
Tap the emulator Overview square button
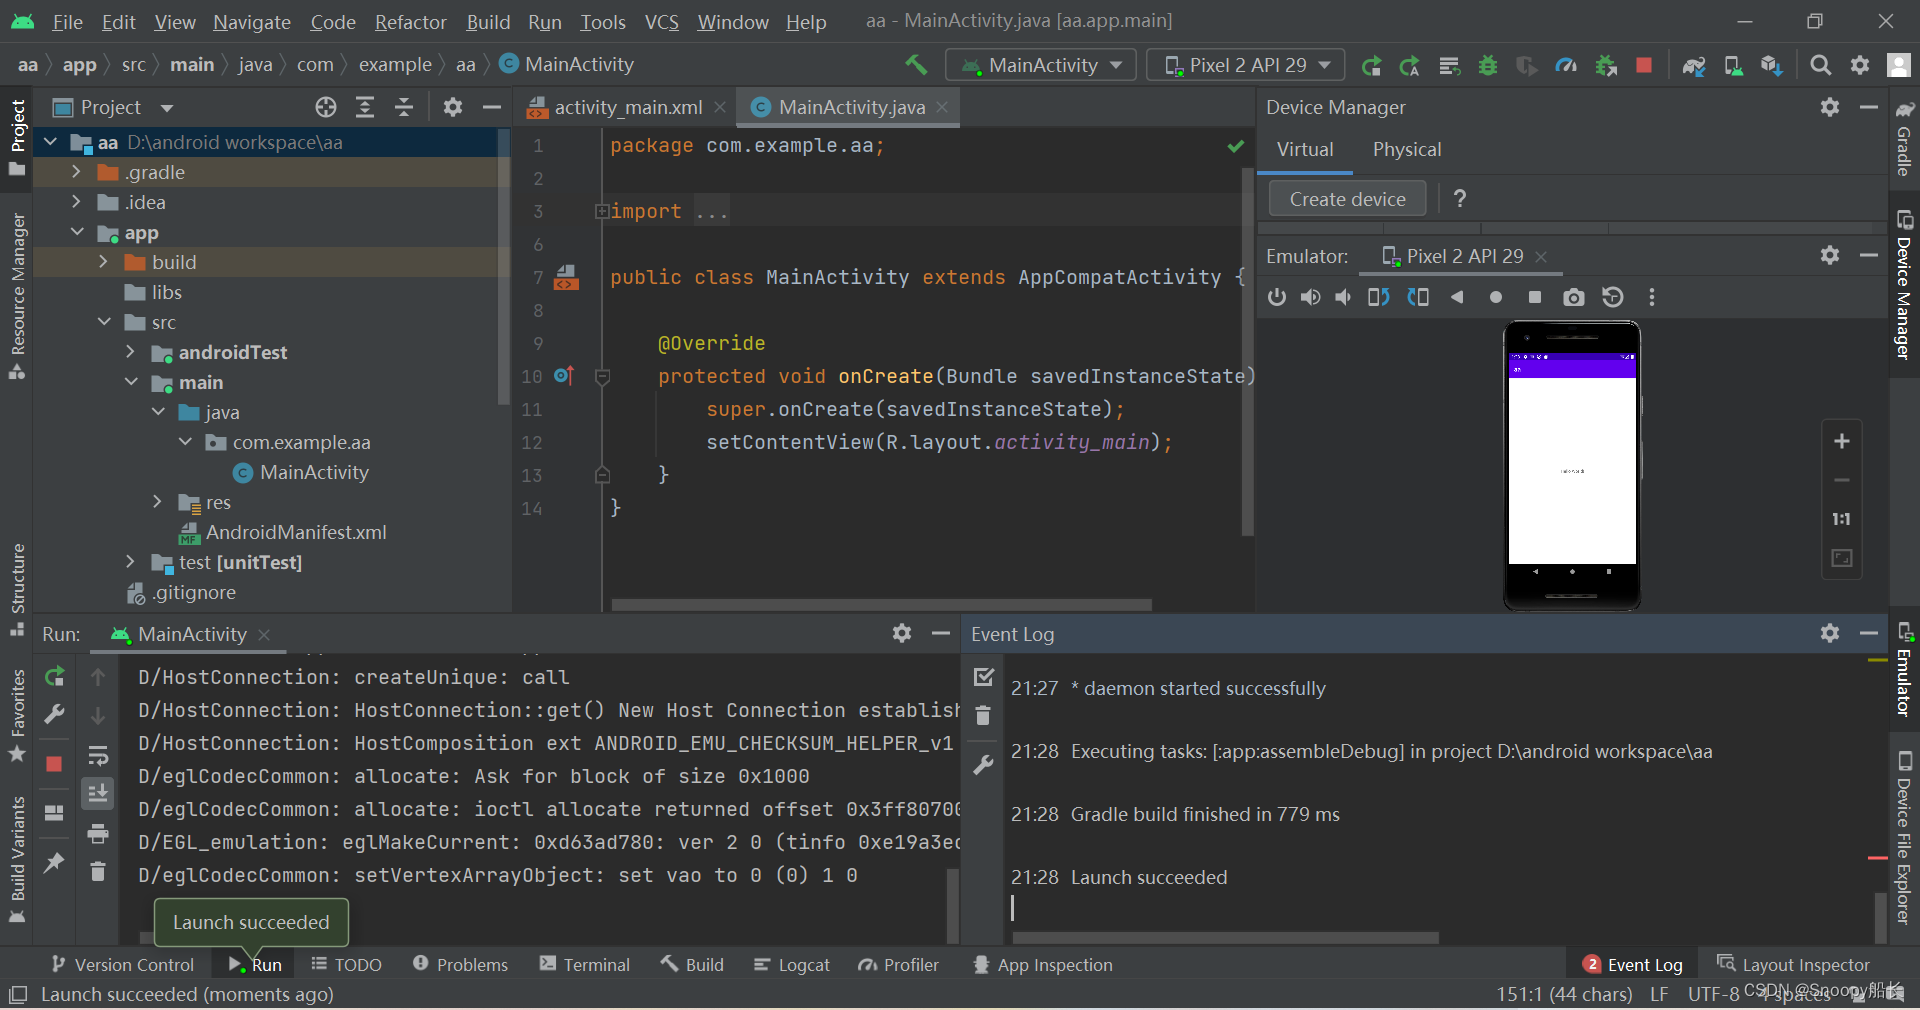pos(1535,297)
